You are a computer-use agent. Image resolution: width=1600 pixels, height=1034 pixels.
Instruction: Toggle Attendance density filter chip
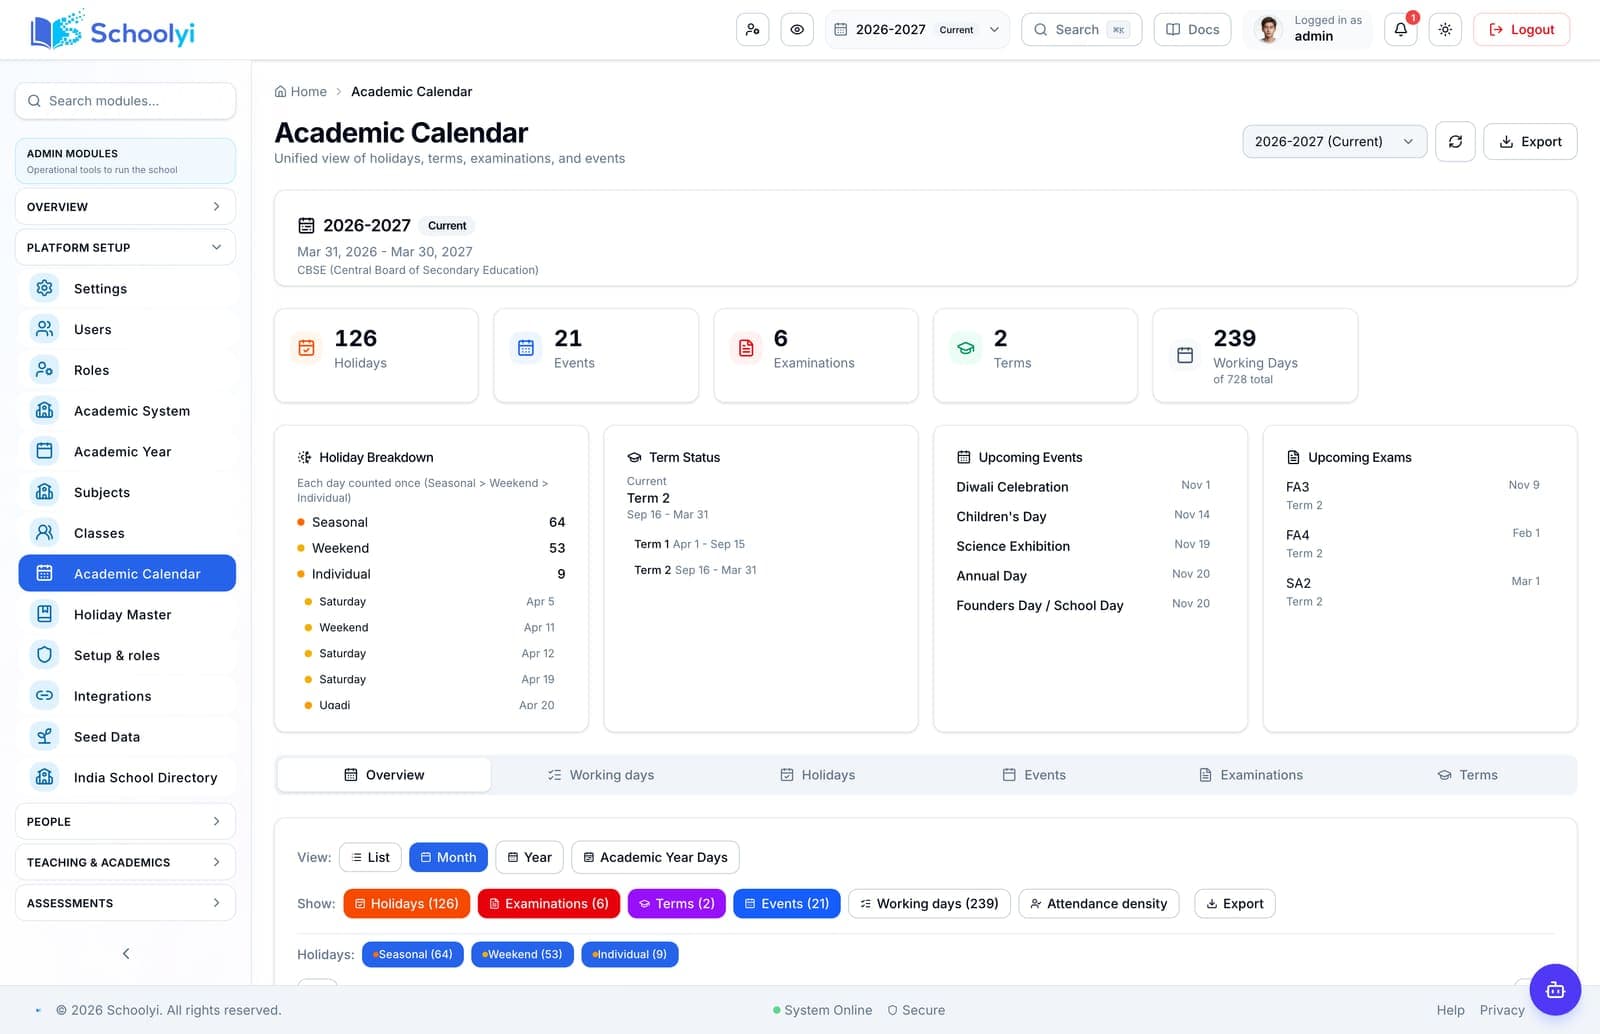[1099, 904]
